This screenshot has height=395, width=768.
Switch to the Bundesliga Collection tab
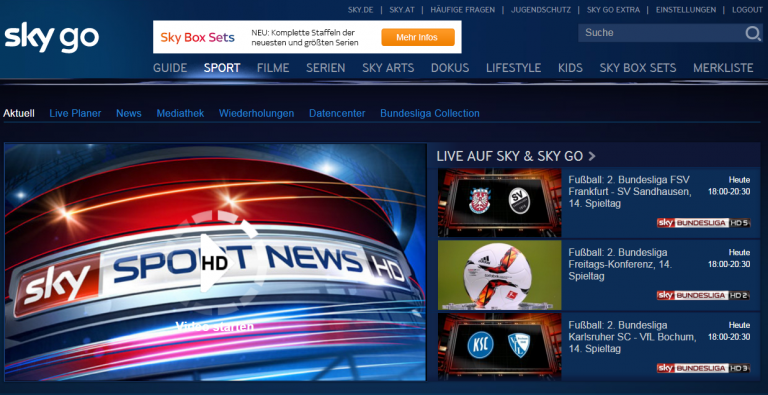tap(430, 114)
